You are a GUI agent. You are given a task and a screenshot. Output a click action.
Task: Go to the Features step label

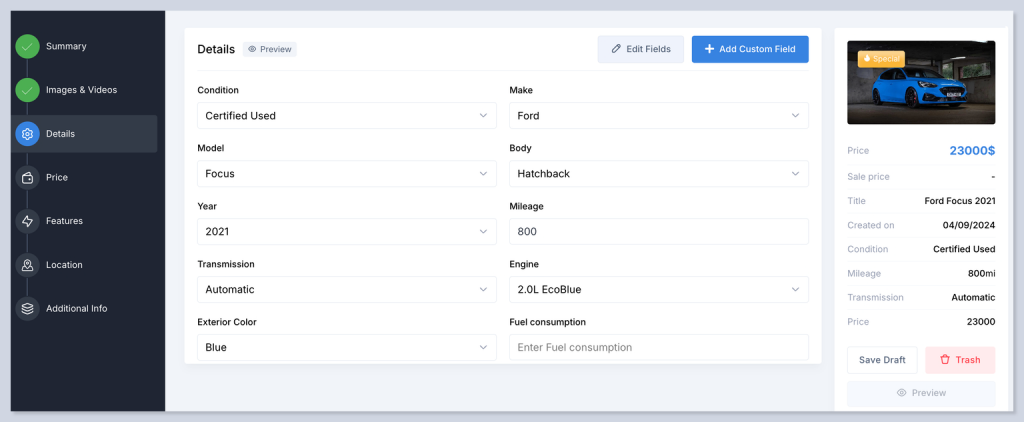(64, 221)
